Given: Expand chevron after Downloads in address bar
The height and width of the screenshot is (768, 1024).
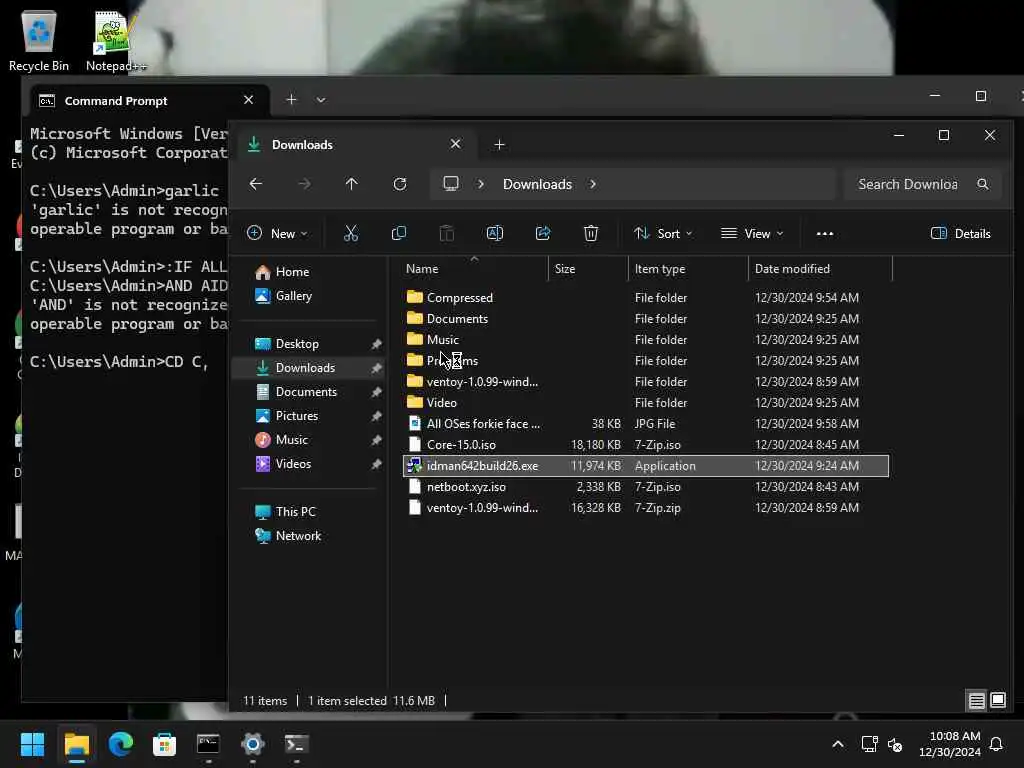Looking at the screenshot, I should pos(593,184).
